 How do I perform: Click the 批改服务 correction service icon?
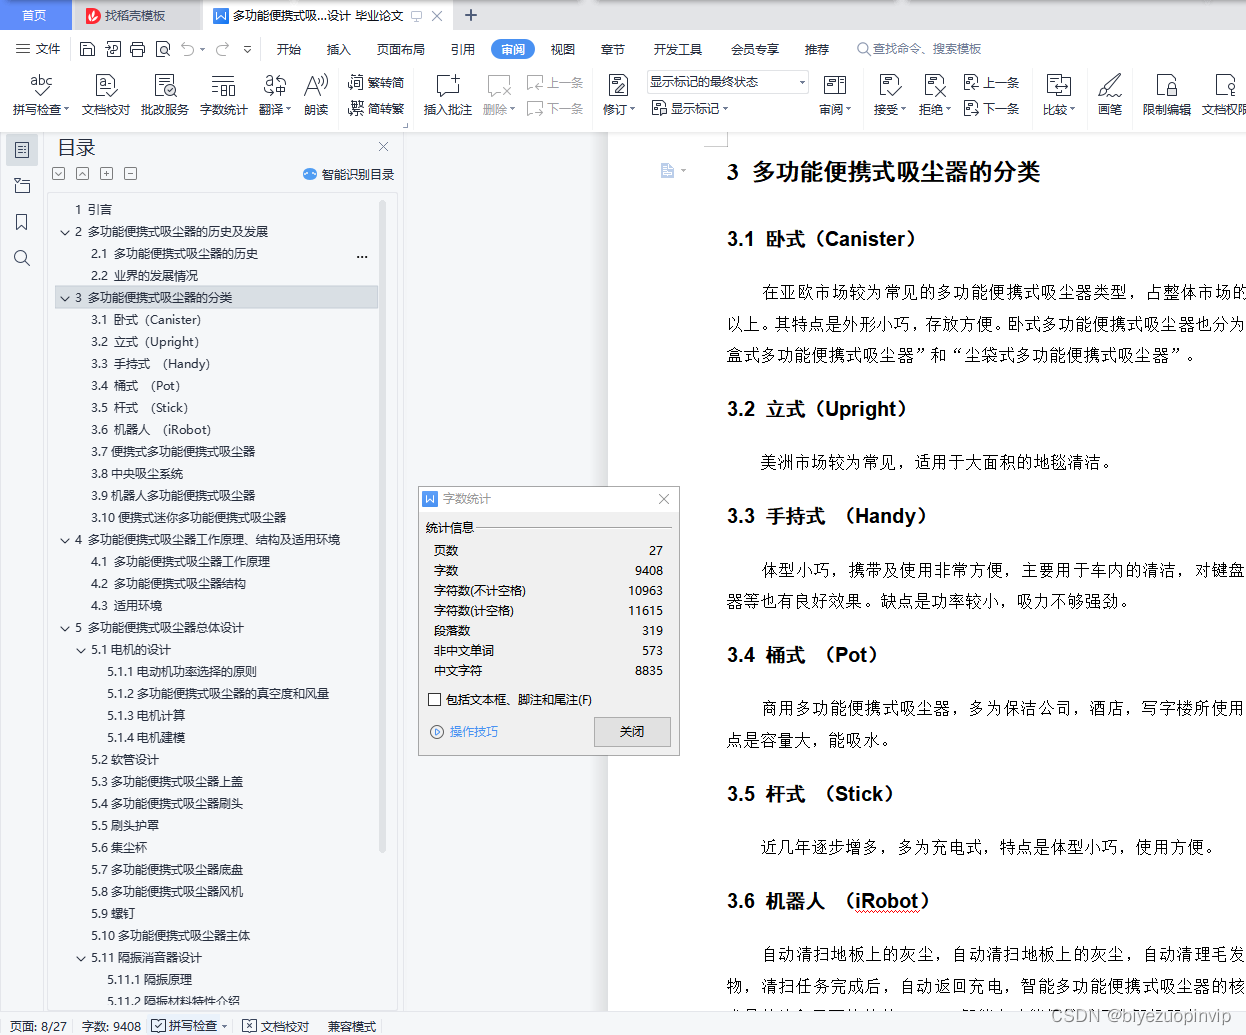coord(164,95)
